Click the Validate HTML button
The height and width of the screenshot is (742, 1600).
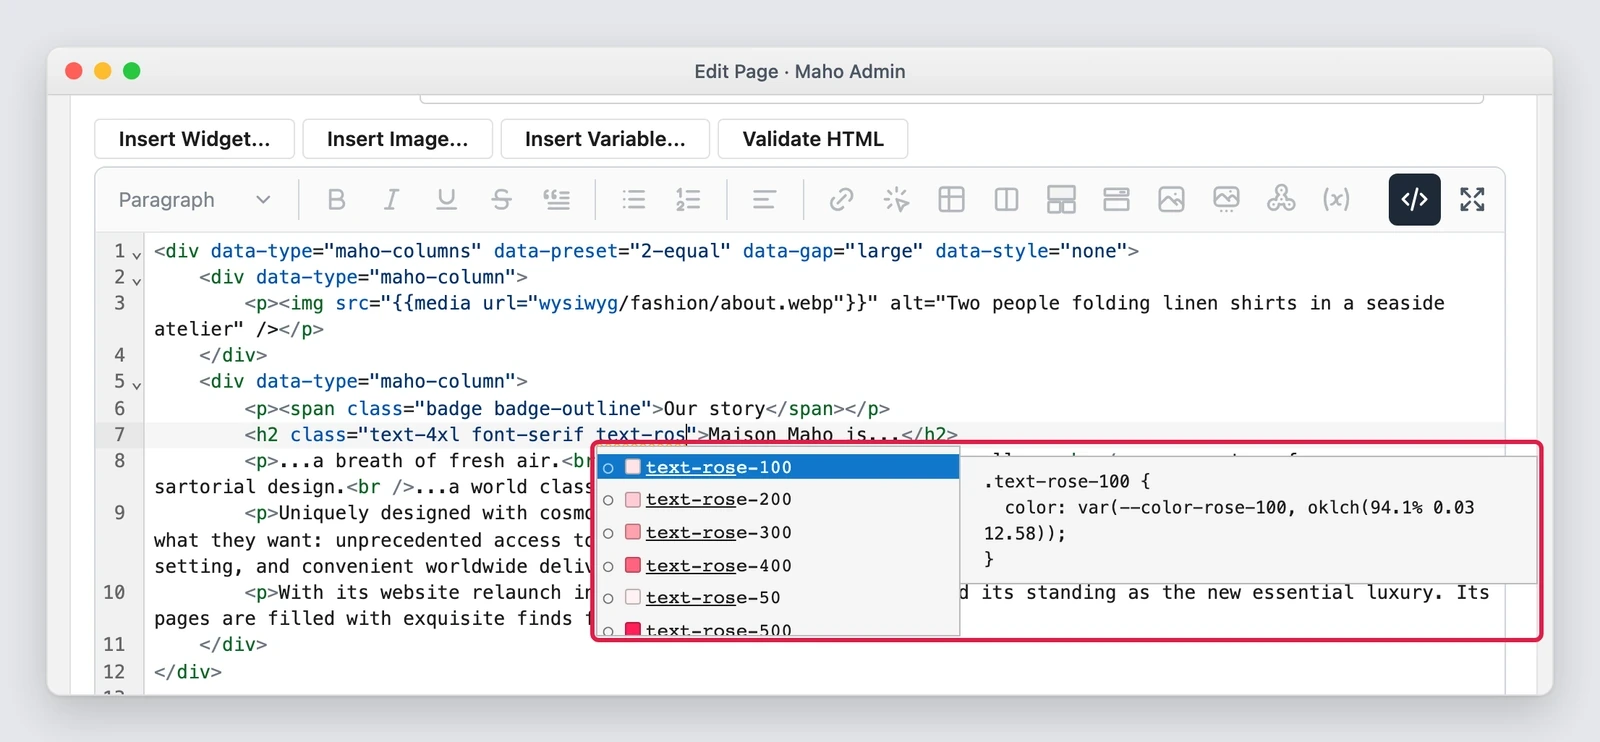coord(813,139)
